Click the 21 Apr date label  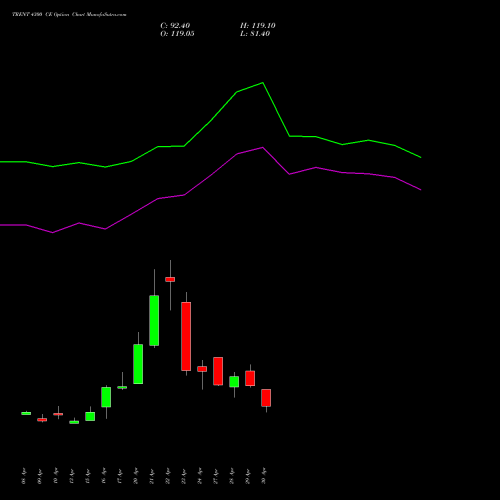point(152,476)
